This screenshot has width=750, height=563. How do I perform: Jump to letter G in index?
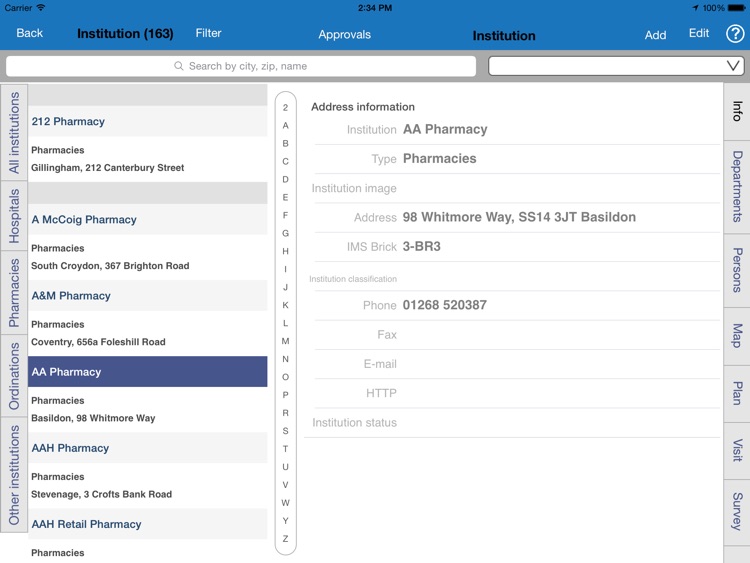(286, 233)
